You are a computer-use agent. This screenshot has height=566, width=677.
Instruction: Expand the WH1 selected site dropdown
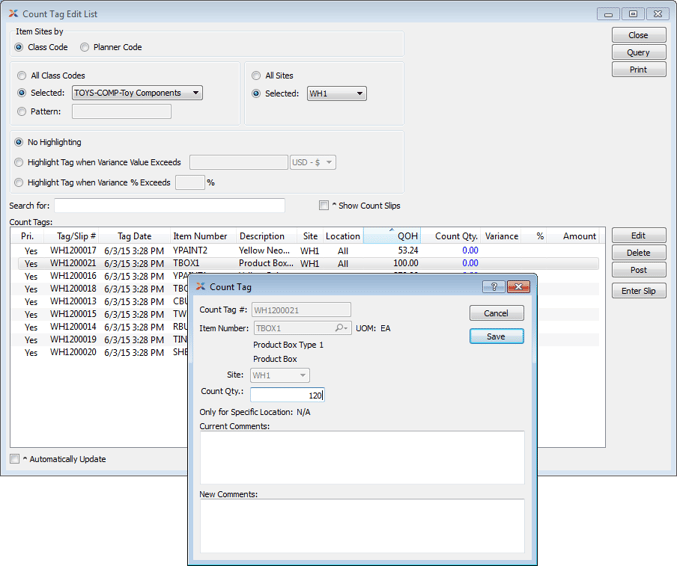tap(336, 94)
